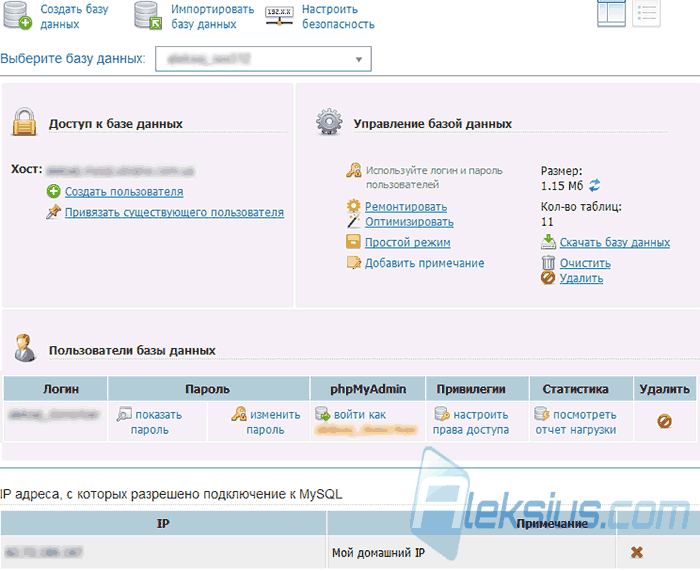Click Оптимизировать link
Image resolution: width=700 pixels, height=571 pixels.
pyautogui.click(x=409, y=222)
